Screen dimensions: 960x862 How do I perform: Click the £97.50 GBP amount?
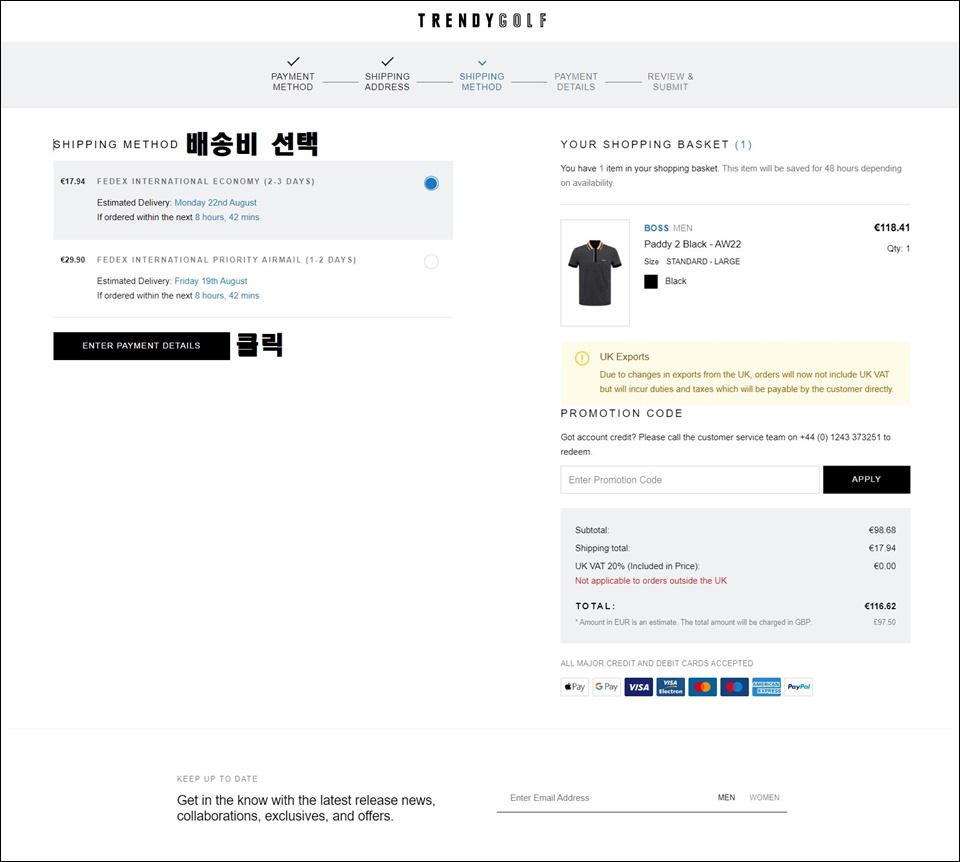(x=884, y=622)
